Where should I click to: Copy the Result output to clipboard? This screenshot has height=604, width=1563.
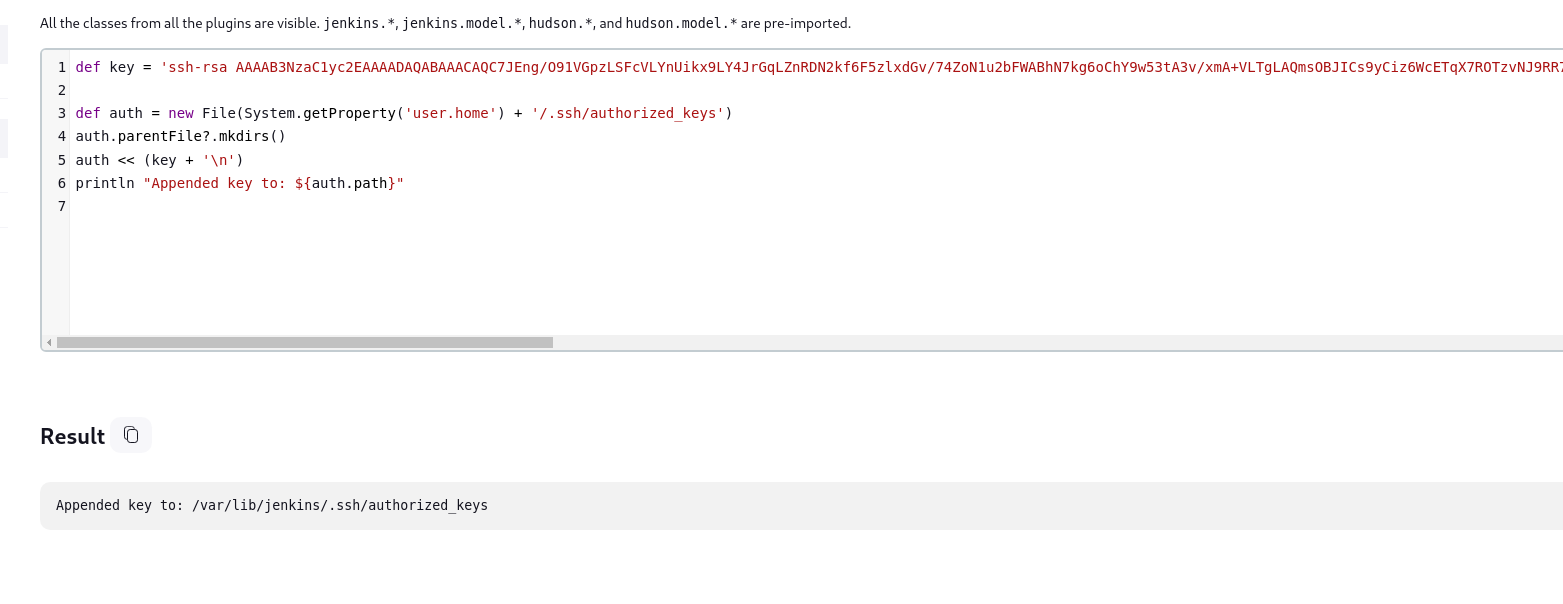pyautogui.click(x=131, y=435)
